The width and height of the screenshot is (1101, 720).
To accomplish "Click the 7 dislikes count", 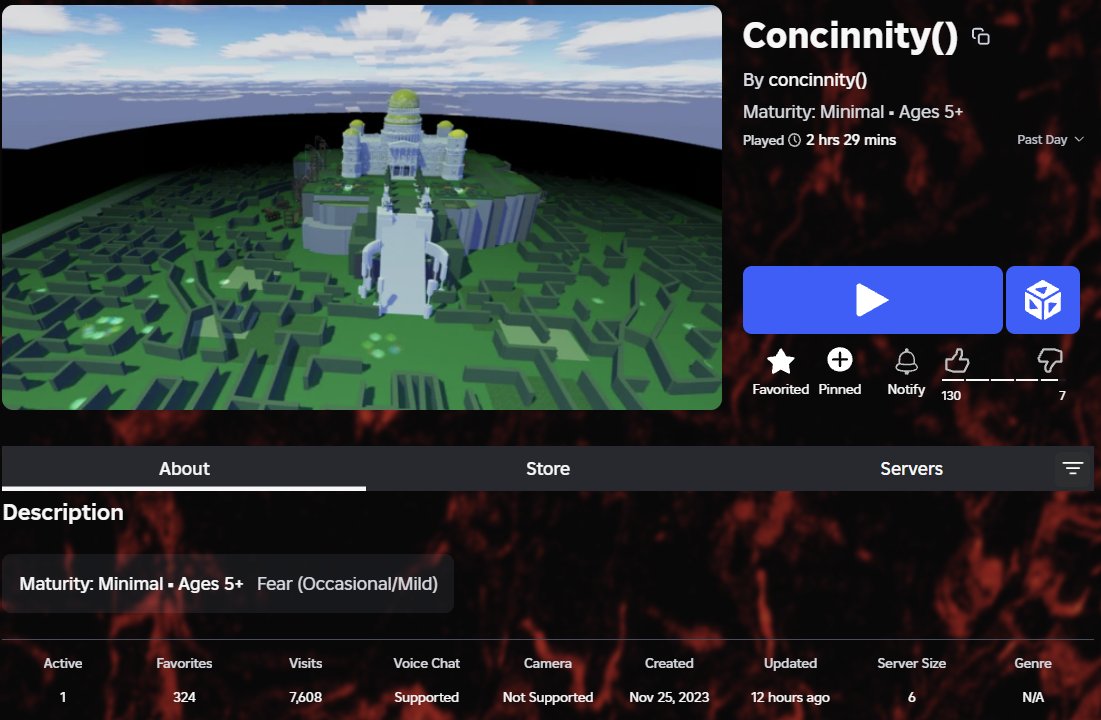I will [1062, 395].
